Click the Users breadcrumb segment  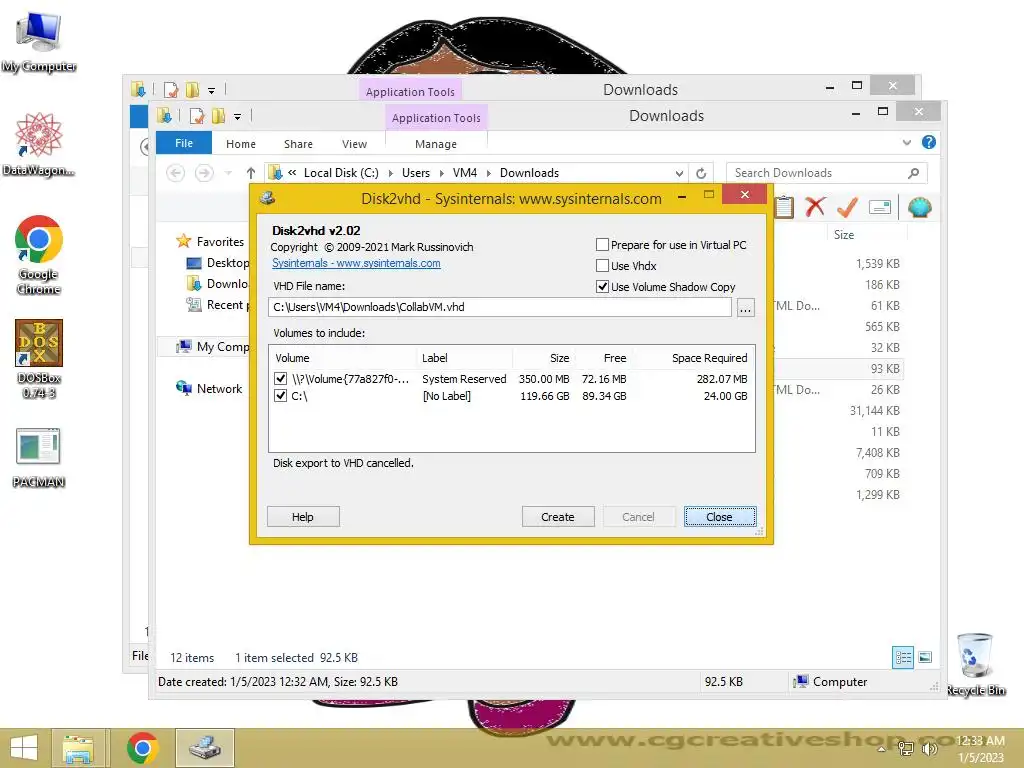click(x=416, y=173)
